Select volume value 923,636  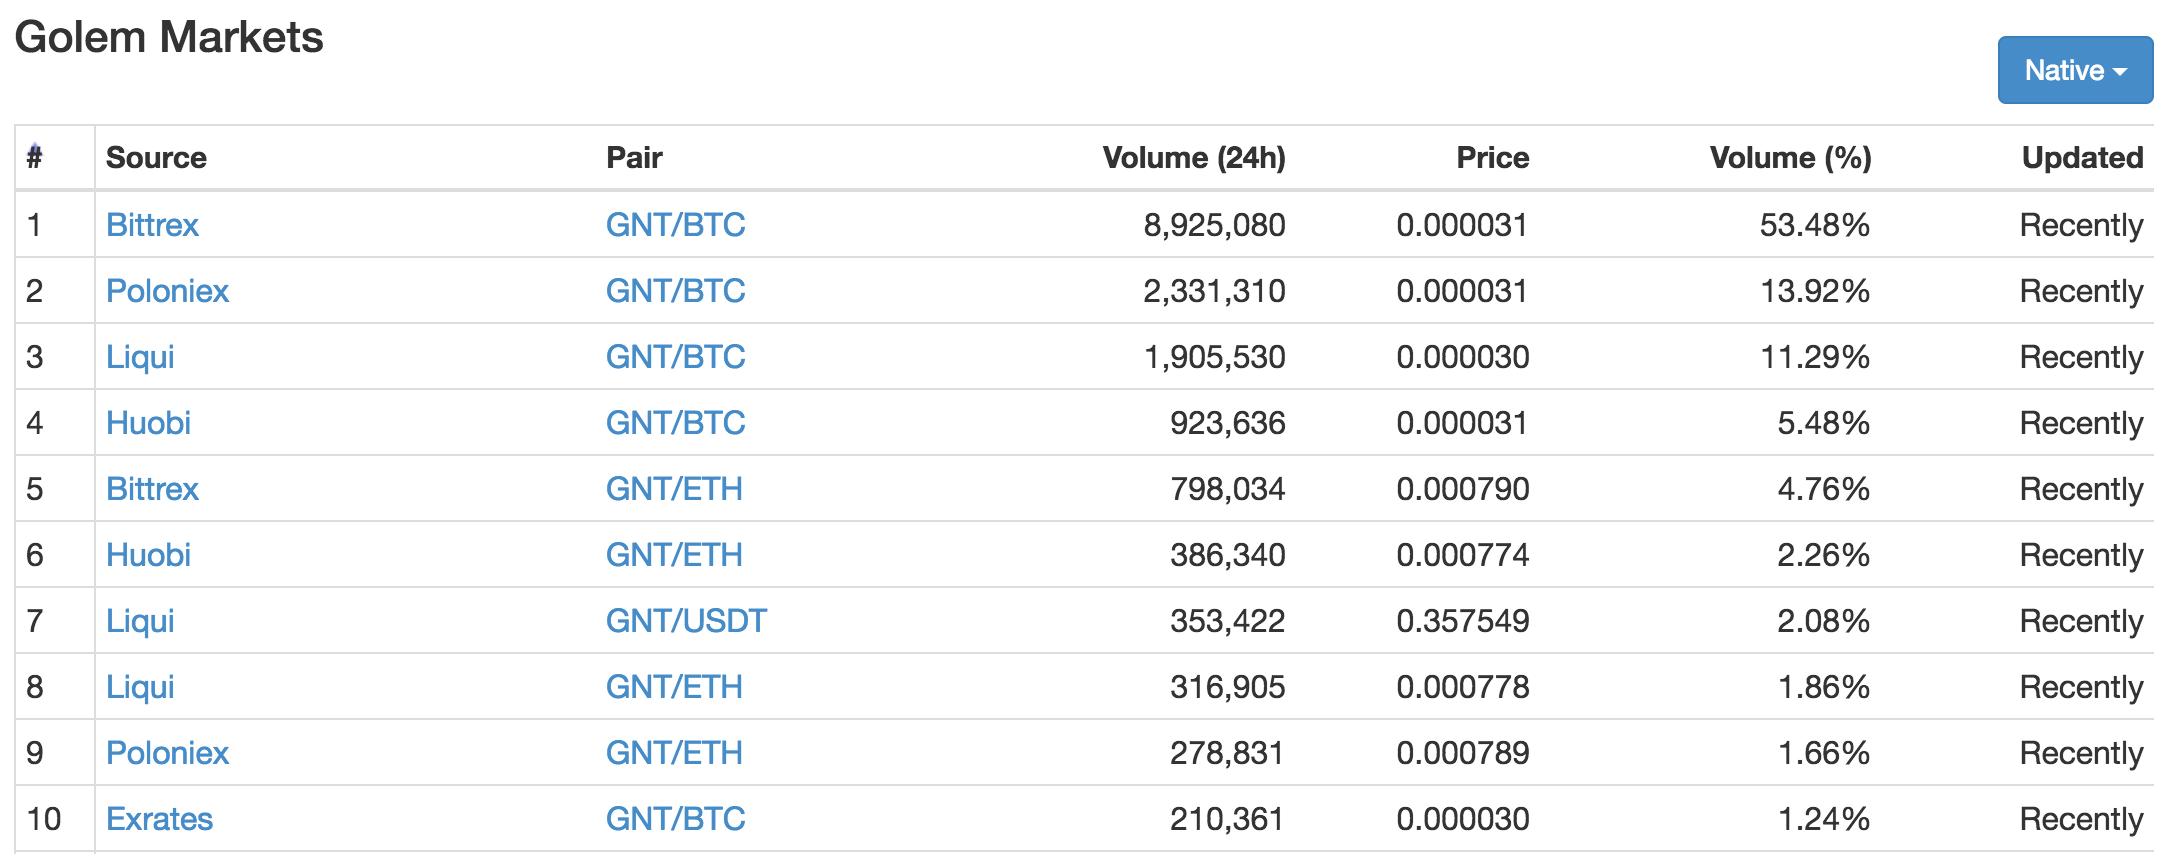point(1228,423)
